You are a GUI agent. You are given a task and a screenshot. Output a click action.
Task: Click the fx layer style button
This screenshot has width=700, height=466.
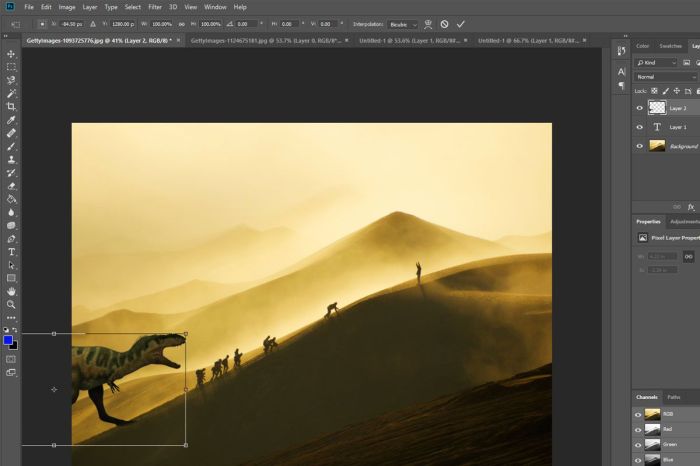coord(690,207)
